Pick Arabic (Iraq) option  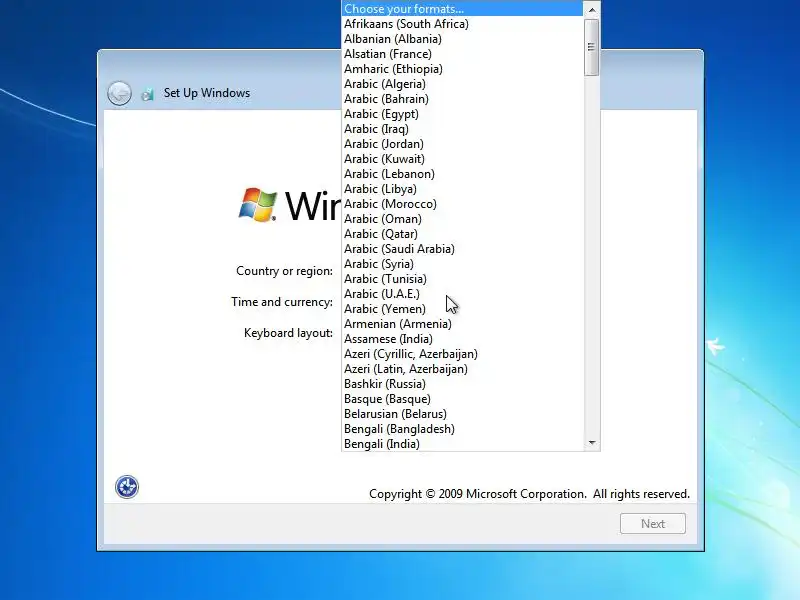tap(462, 129)
